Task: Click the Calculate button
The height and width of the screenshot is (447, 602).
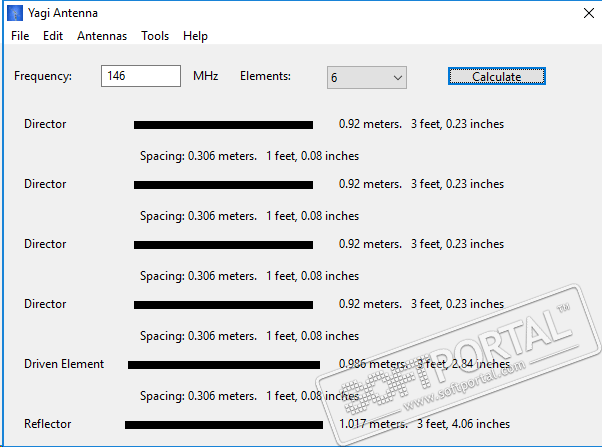Action: (x=497, y=76)
